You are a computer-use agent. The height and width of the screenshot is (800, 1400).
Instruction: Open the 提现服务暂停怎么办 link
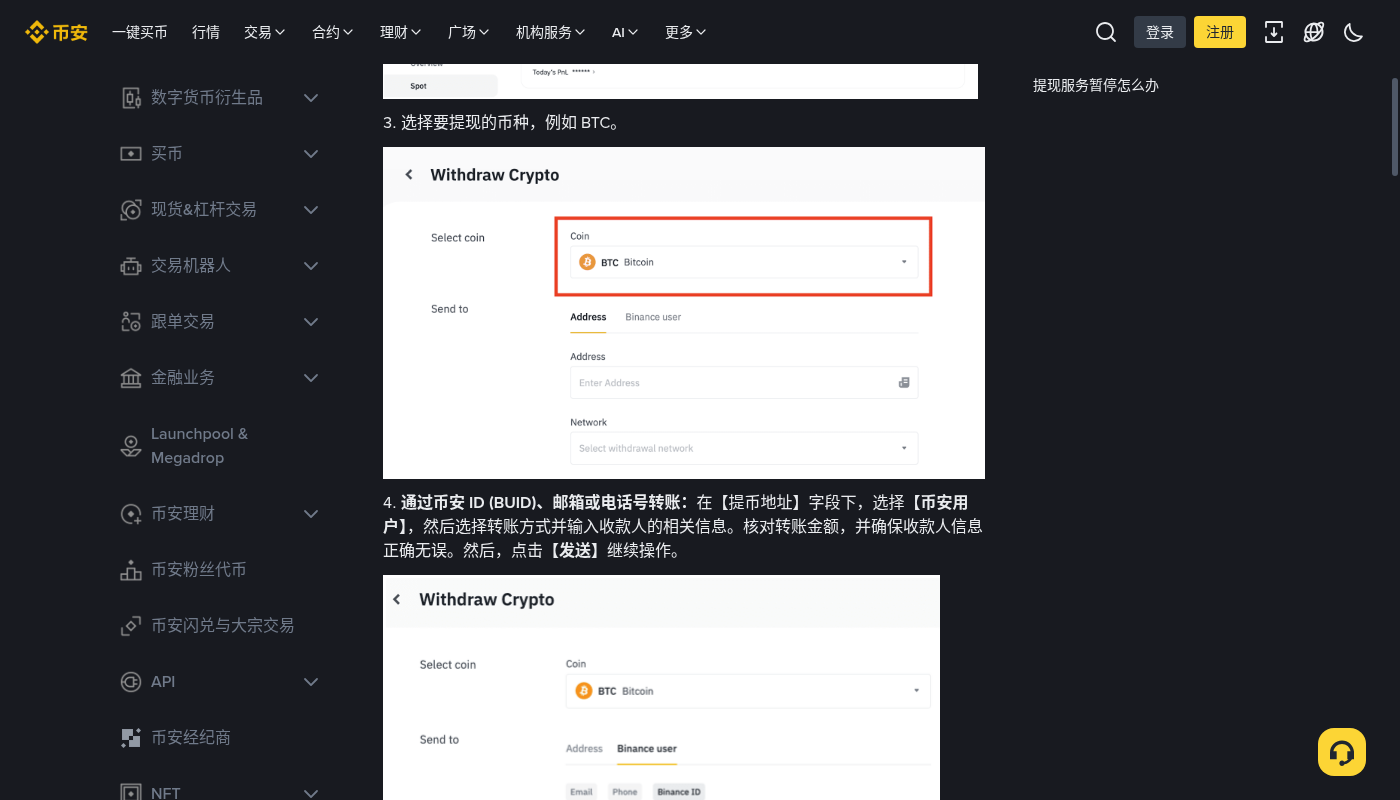tap(1096, 86)
